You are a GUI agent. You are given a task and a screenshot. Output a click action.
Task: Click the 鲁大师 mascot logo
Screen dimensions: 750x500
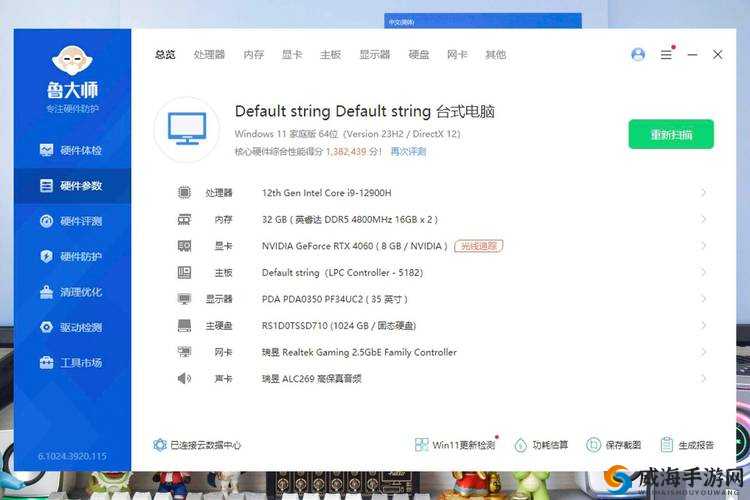pos(73,61)
